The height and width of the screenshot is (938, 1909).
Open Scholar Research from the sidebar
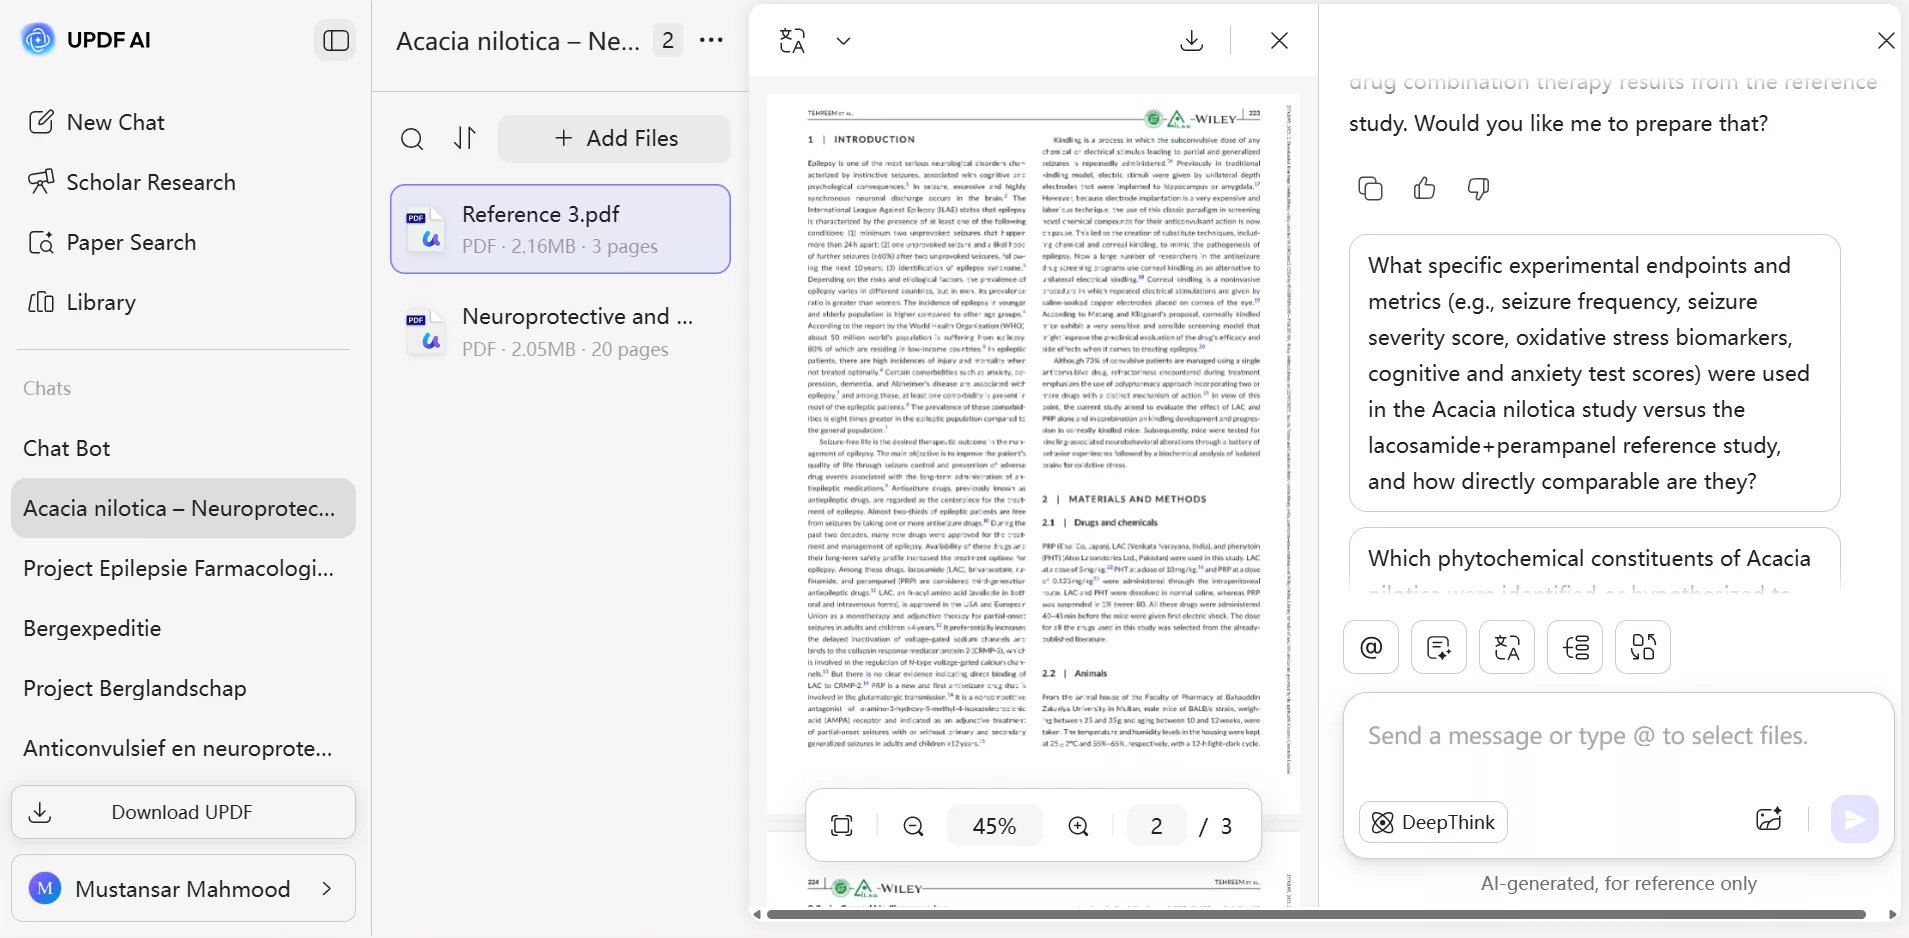150,182
